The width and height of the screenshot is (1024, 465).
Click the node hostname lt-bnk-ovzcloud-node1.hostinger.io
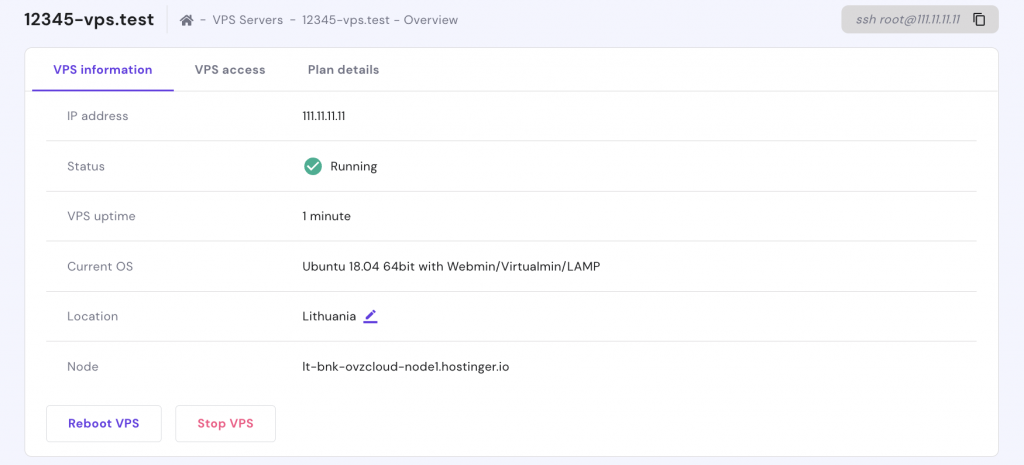click(406, 366)
